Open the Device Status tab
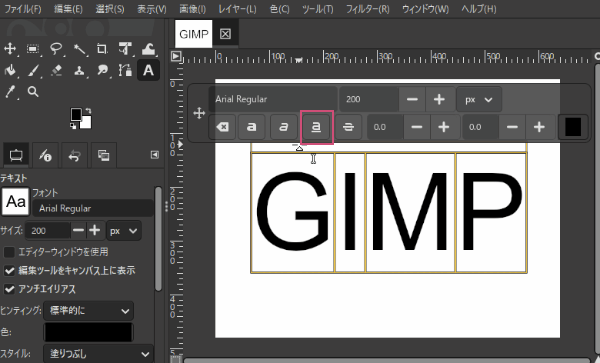 pos(46,155)
